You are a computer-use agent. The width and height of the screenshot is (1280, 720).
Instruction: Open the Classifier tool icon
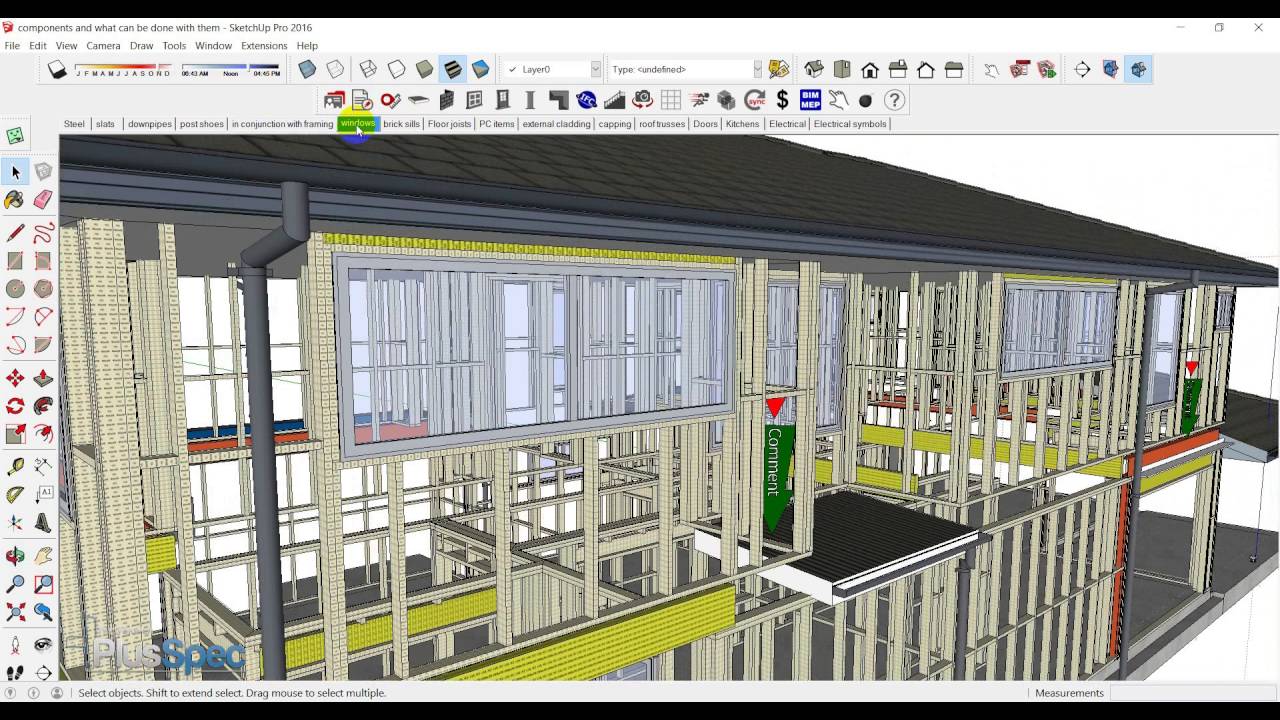779,69
